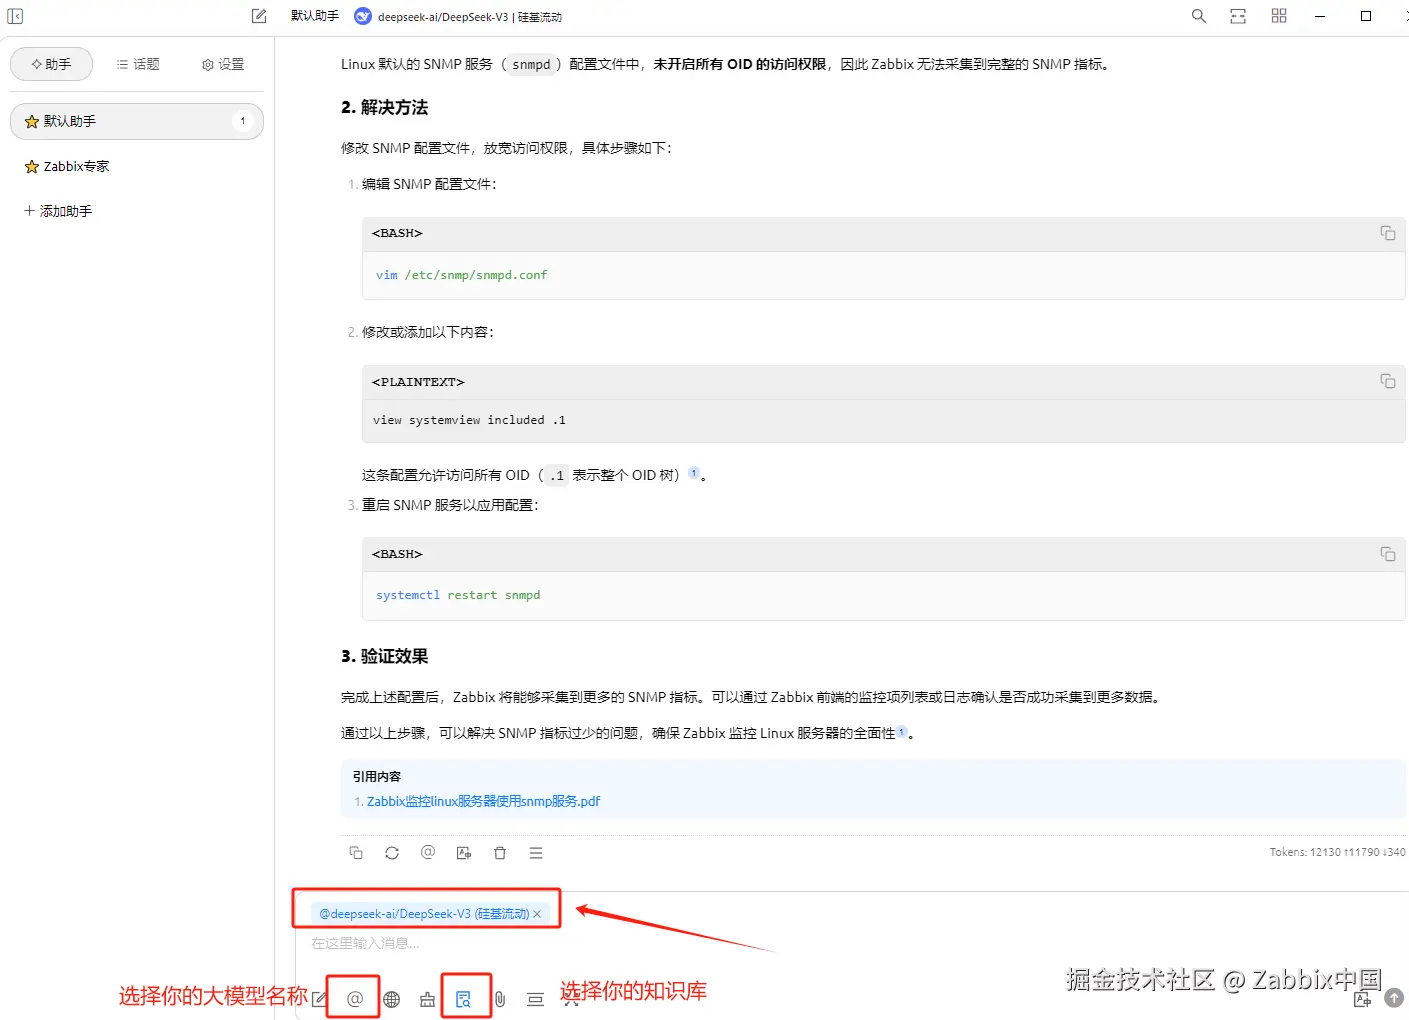The width and height of the screenshot is (1409, 1020).
Task: Copy the vim snmpd.conf code block
Action: (x=1388, y=233)
